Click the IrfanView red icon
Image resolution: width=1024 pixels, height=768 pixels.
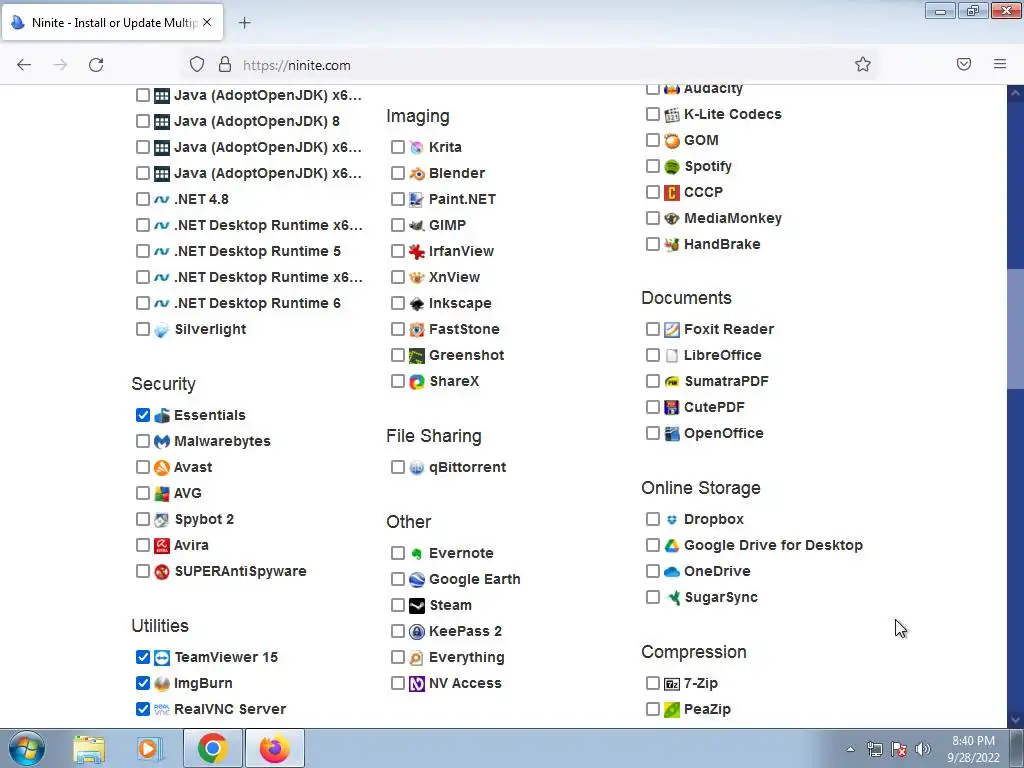click(x=417, y=251)
